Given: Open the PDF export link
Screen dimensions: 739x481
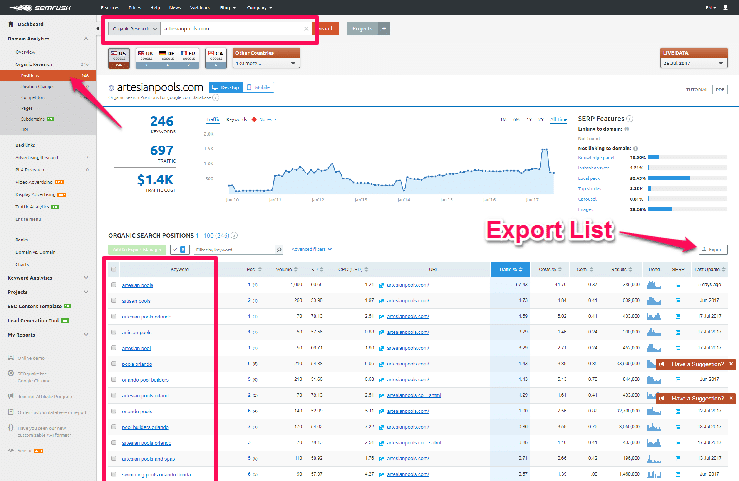Looking at the screenshot, I should pos(720,89).
